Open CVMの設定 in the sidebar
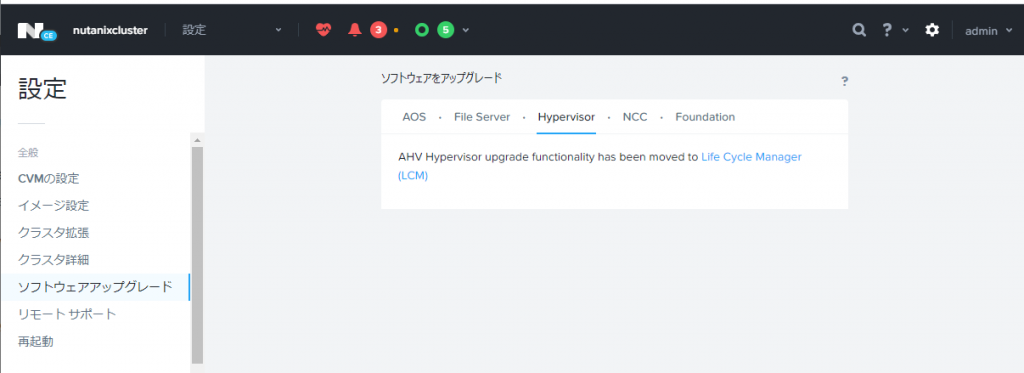This screenshot has height=373, width=1024. [49, 178]
